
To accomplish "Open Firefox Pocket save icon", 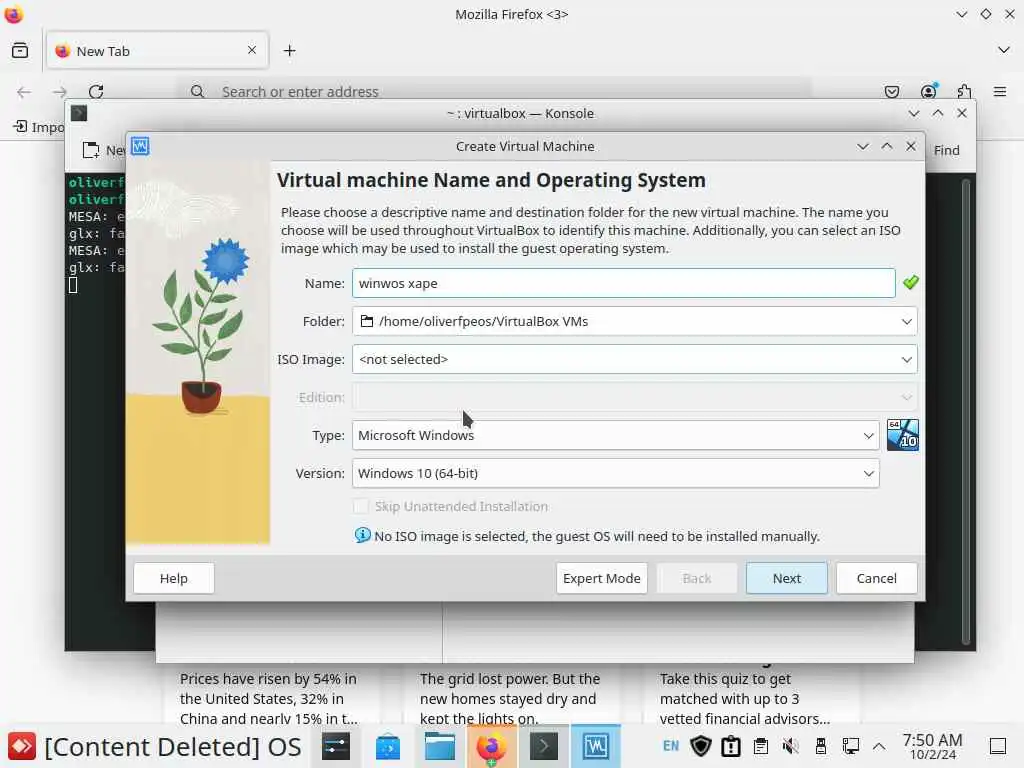I will coord(892,92).
